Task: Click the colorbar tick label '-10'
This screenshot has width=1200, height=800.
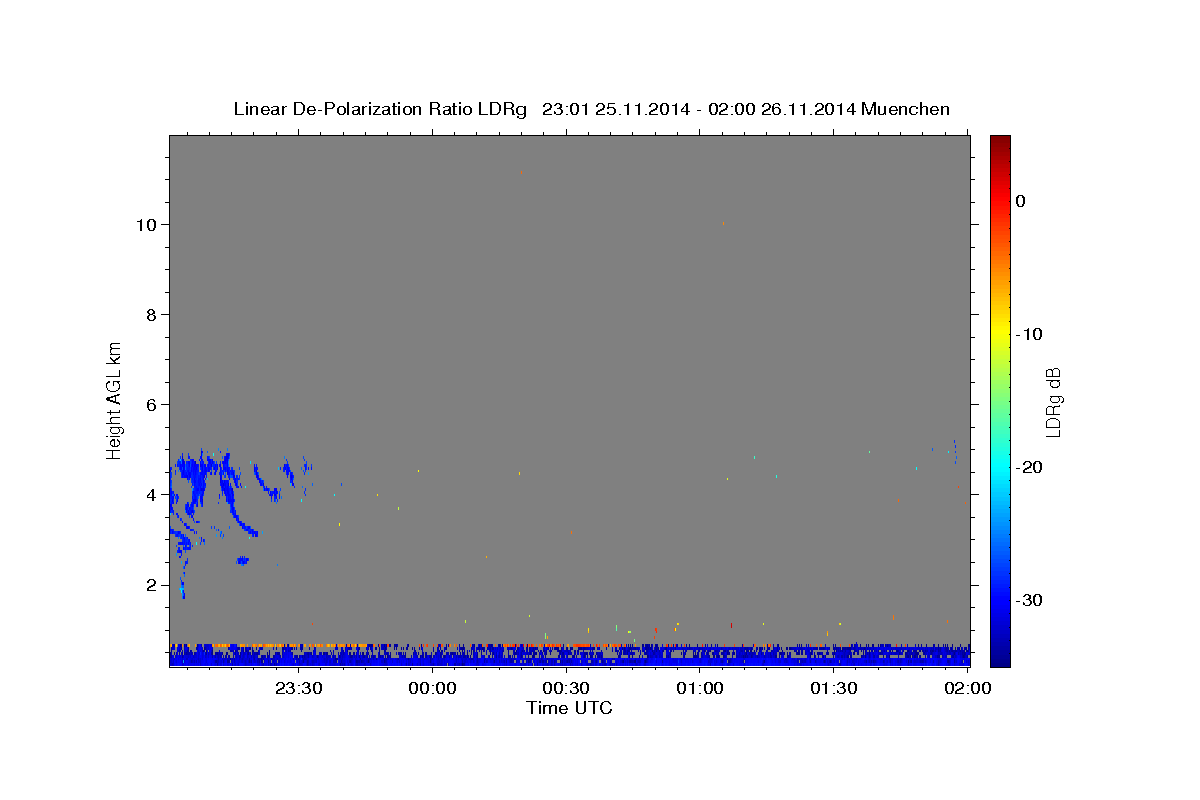Action: coord(1029,334)
